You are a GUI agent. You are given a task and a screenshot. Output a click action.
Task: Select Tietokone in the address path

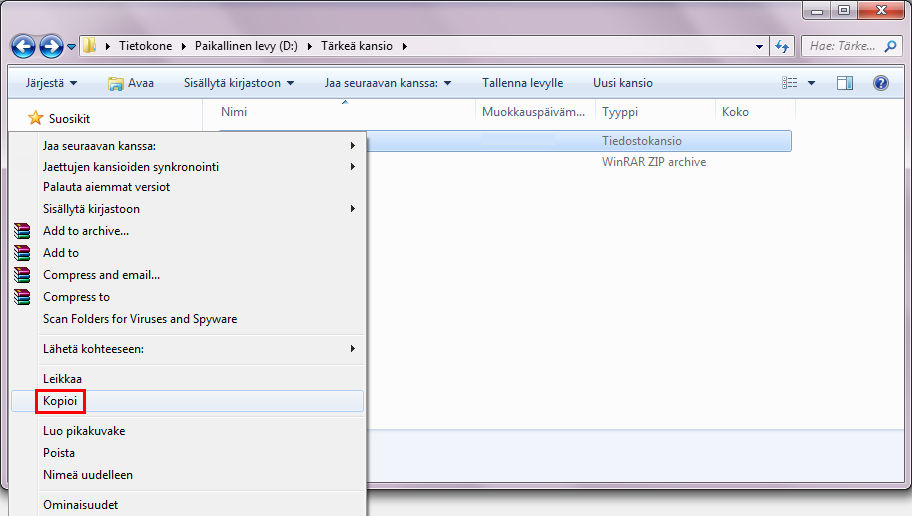tap(145, 46)
